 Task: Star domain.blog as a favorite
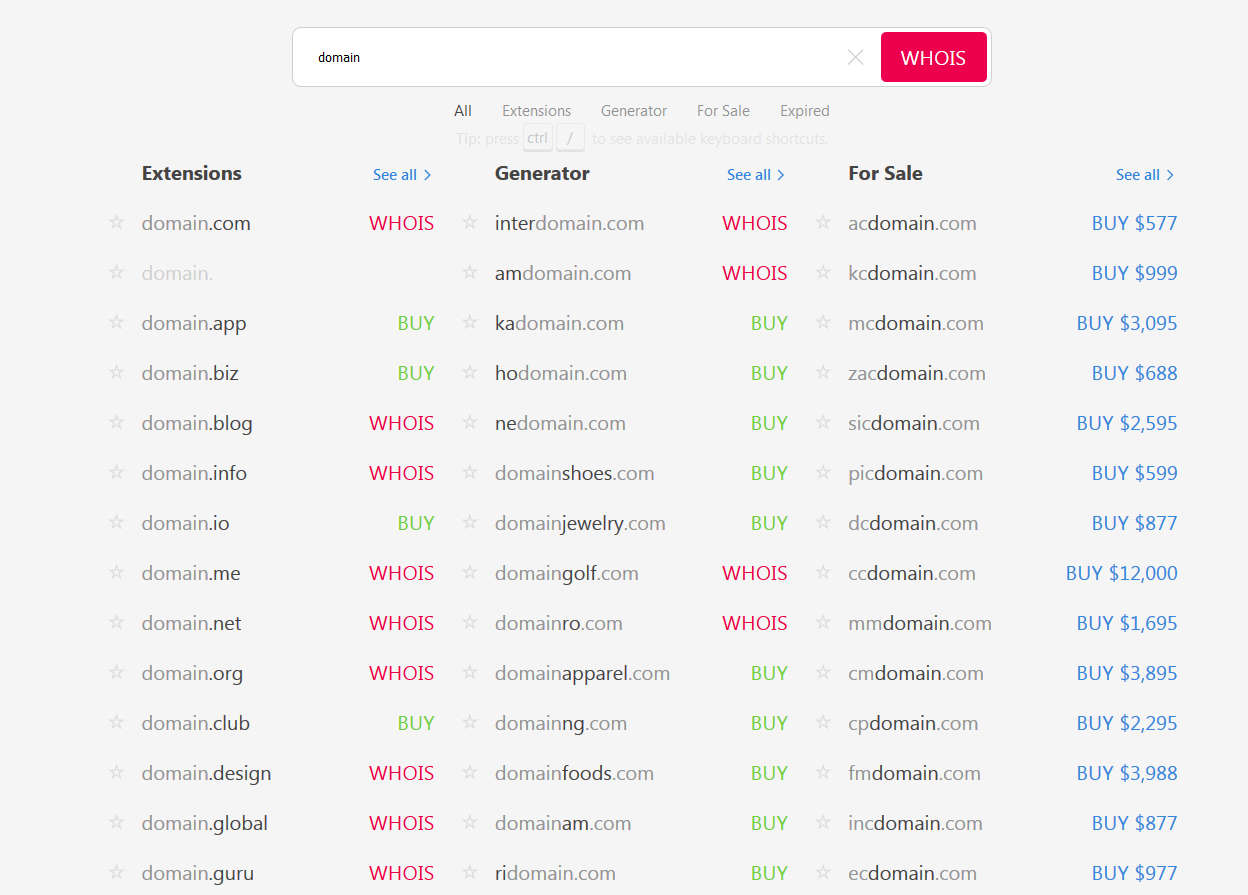pyautogui.click(x=116, y=422)
